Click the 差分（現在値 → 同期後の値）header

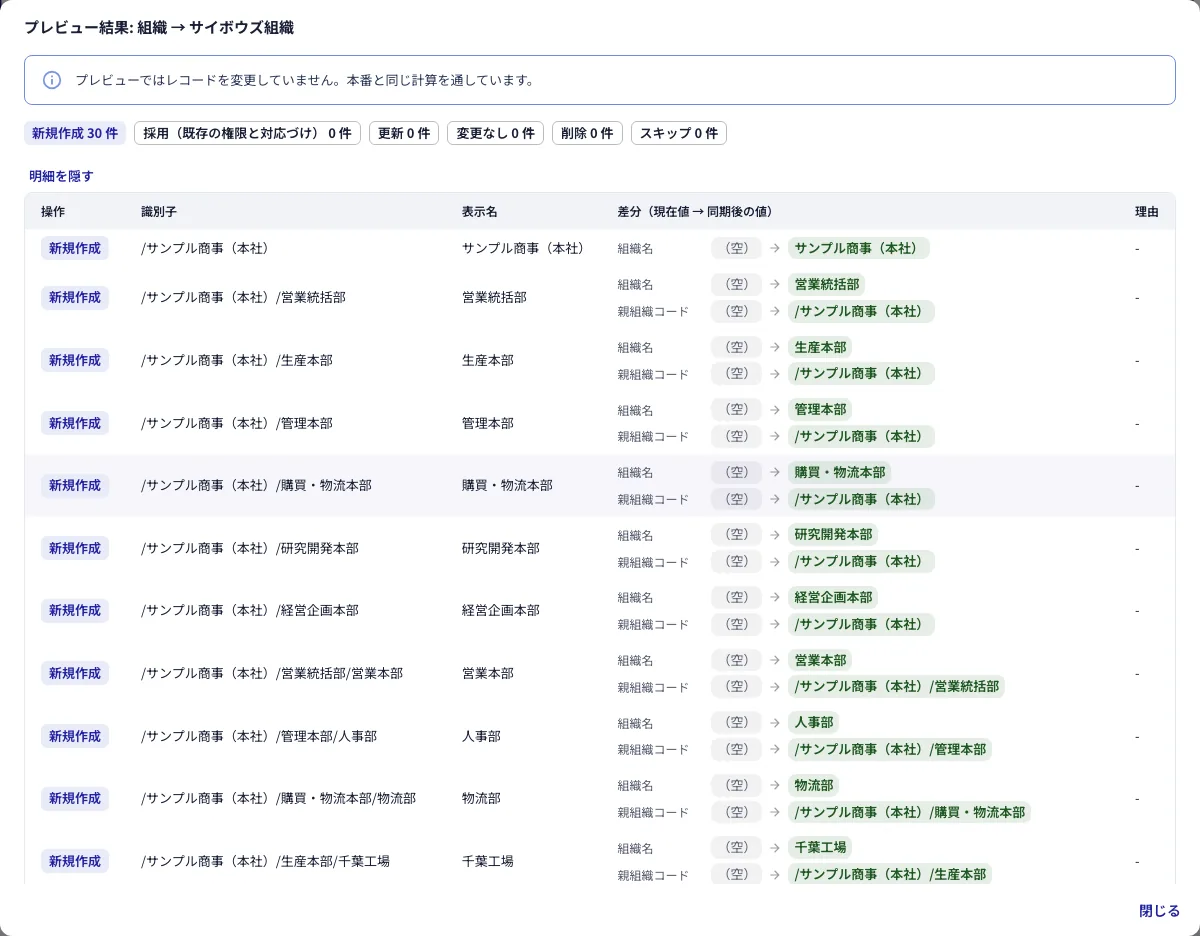pos(695,212)
